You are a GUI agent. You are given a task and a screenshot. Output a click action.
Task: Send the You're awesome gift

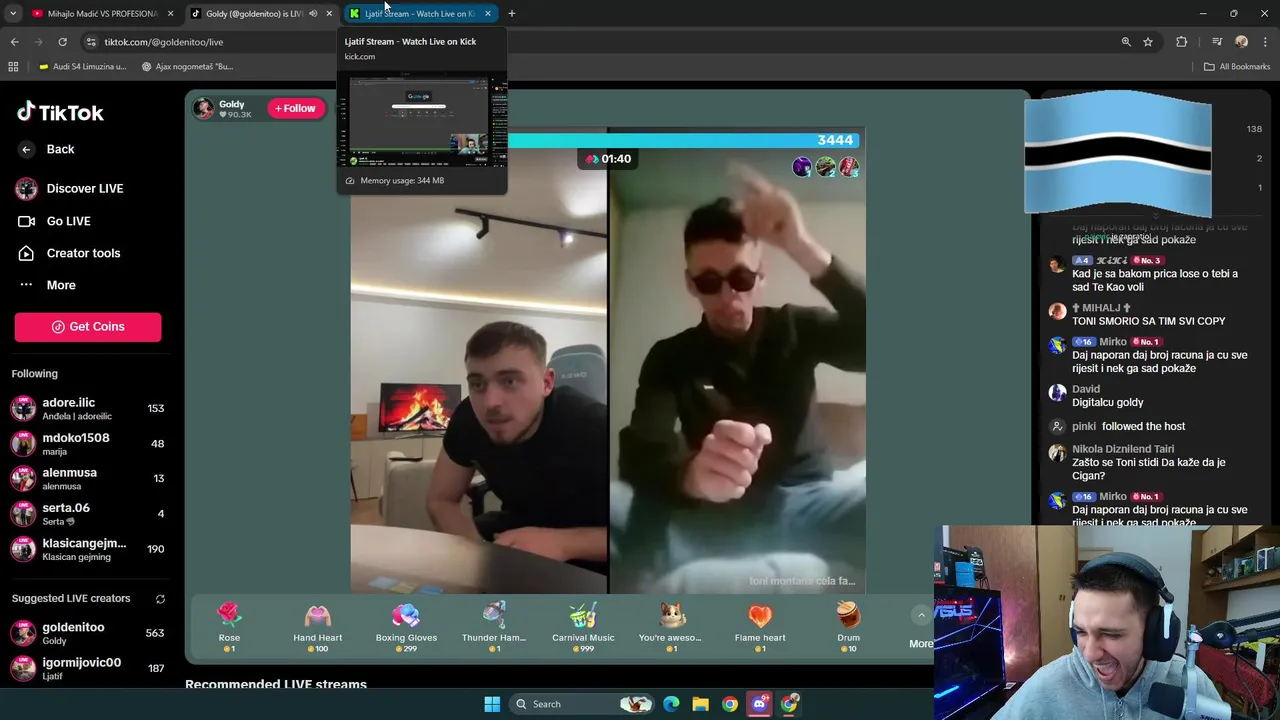[671, 627]
